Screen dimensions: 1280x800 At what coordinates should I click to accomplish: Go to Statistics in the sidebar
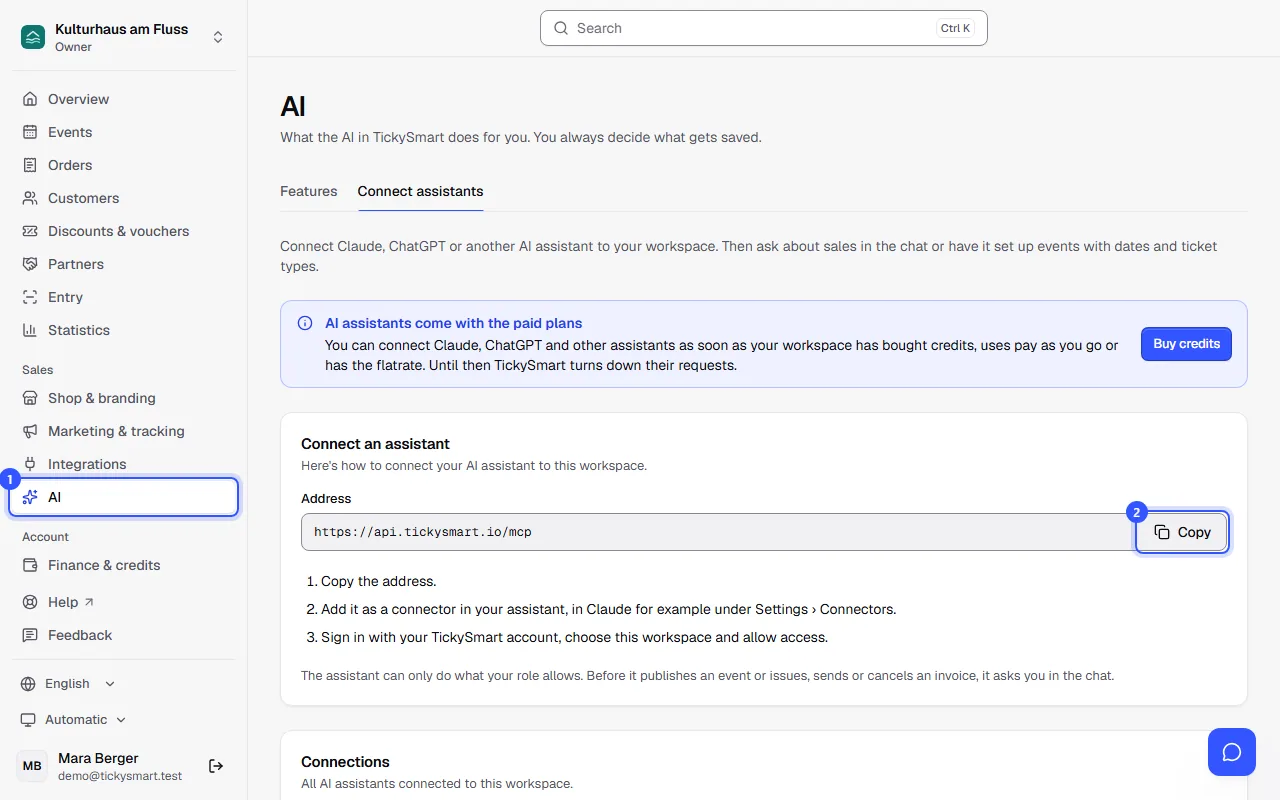(x=124, y=330)
